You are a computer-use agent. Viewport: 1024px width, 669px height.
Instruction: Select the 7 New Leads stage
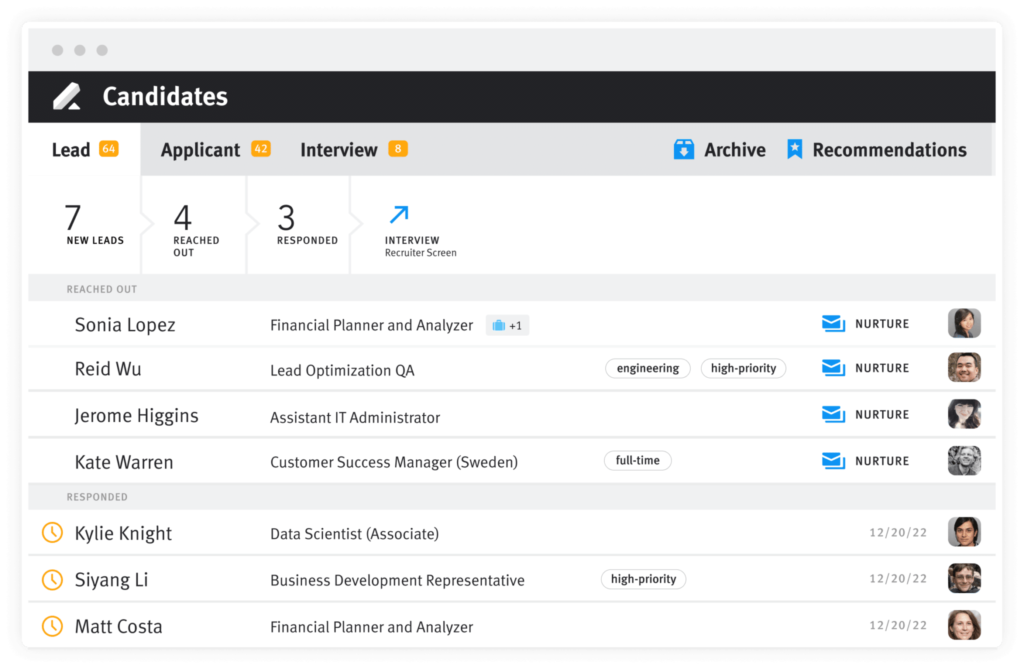click(x=85, y=225)
